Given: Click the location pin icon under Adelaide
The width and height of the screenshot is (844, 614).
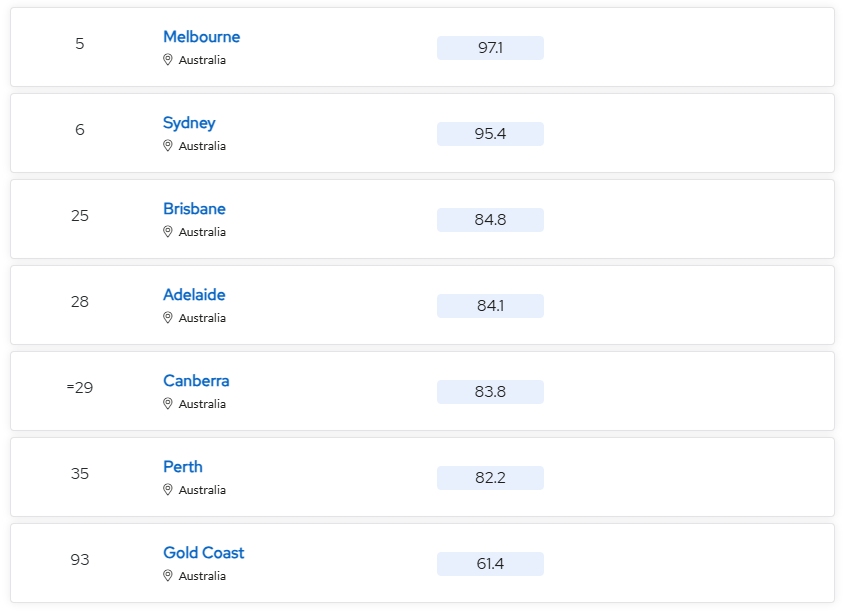Looking at the screenshot, I should tap(167, 318).
